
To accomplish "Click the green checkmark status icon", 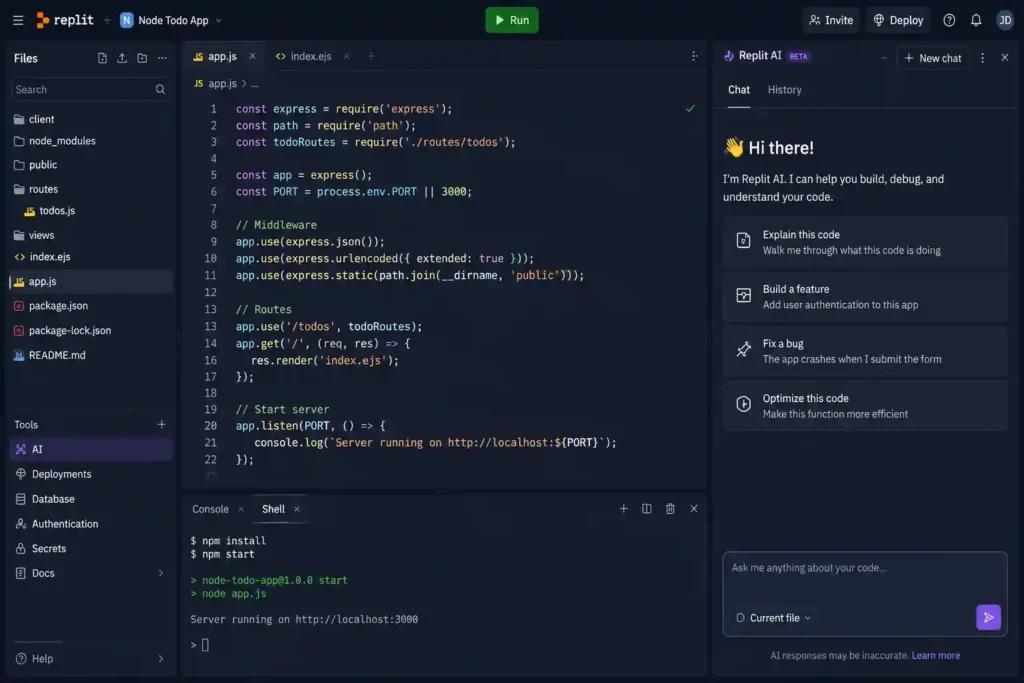I will pyautogui.click(x=690, y=108).
